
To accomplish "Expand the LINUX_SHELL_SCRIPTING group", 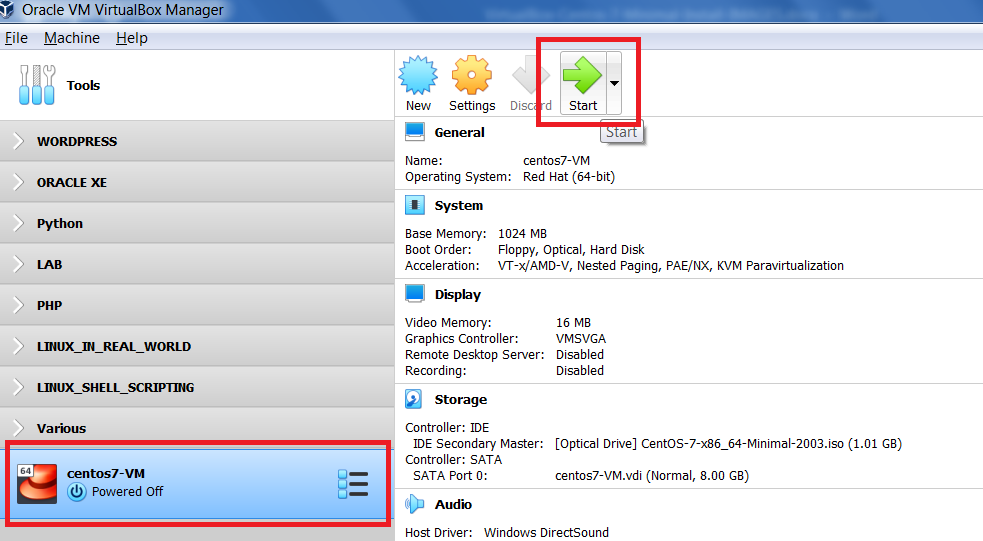I will [x=18, y=387].
